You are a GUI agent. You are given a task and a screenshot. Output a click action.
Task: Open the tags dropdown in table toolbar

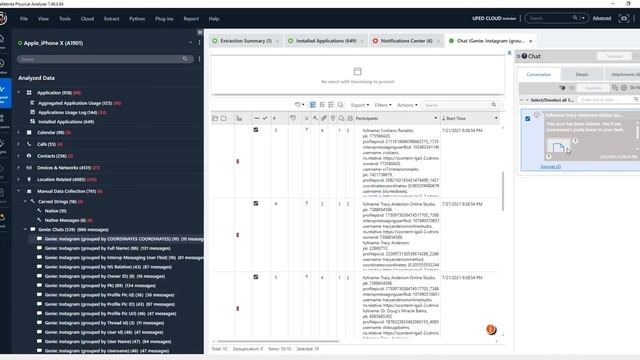click(300, 105)
